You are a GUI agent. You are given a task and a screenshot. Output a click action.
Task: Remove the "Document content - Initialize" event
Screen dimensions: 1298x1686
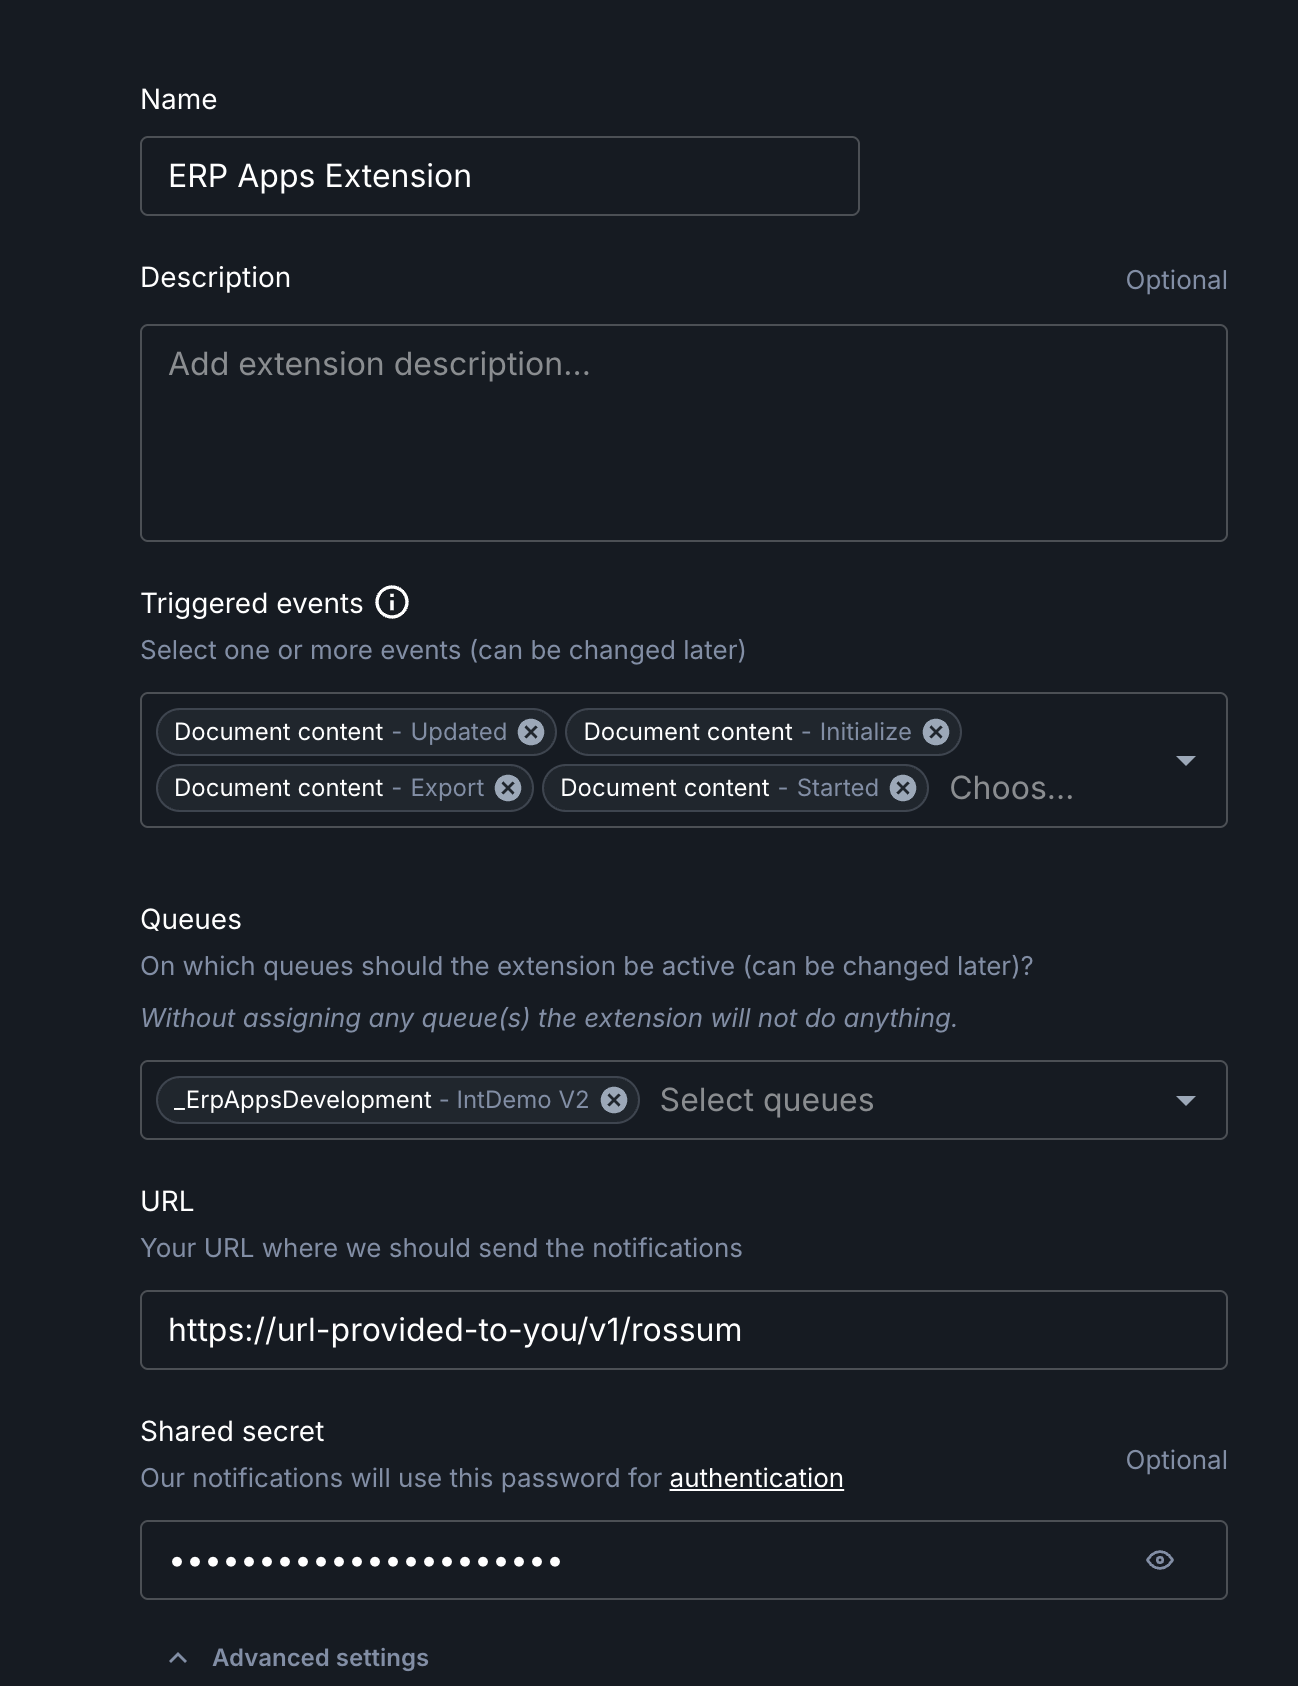tap(935, 731)
